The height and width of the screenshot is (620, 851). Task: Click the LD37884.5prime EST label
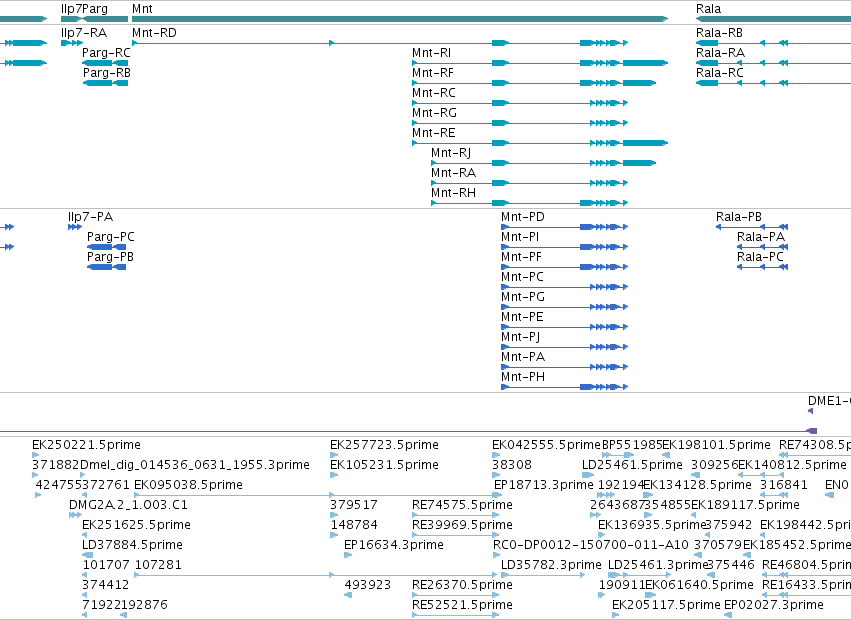click(132, 545)
